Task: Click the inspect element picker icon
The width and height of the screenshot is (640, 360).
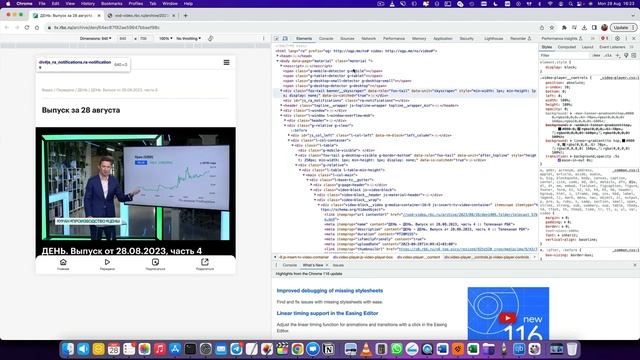Action: (x=276, y=38)
